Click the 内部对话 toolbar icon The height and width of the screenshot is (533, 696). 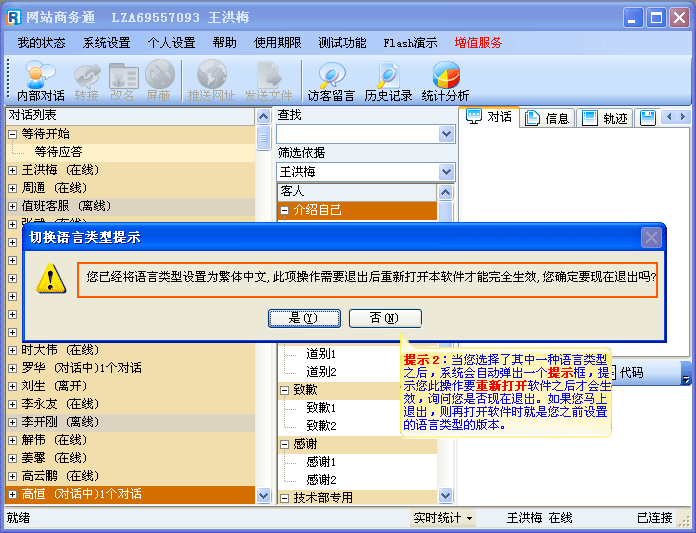point(41,81)
